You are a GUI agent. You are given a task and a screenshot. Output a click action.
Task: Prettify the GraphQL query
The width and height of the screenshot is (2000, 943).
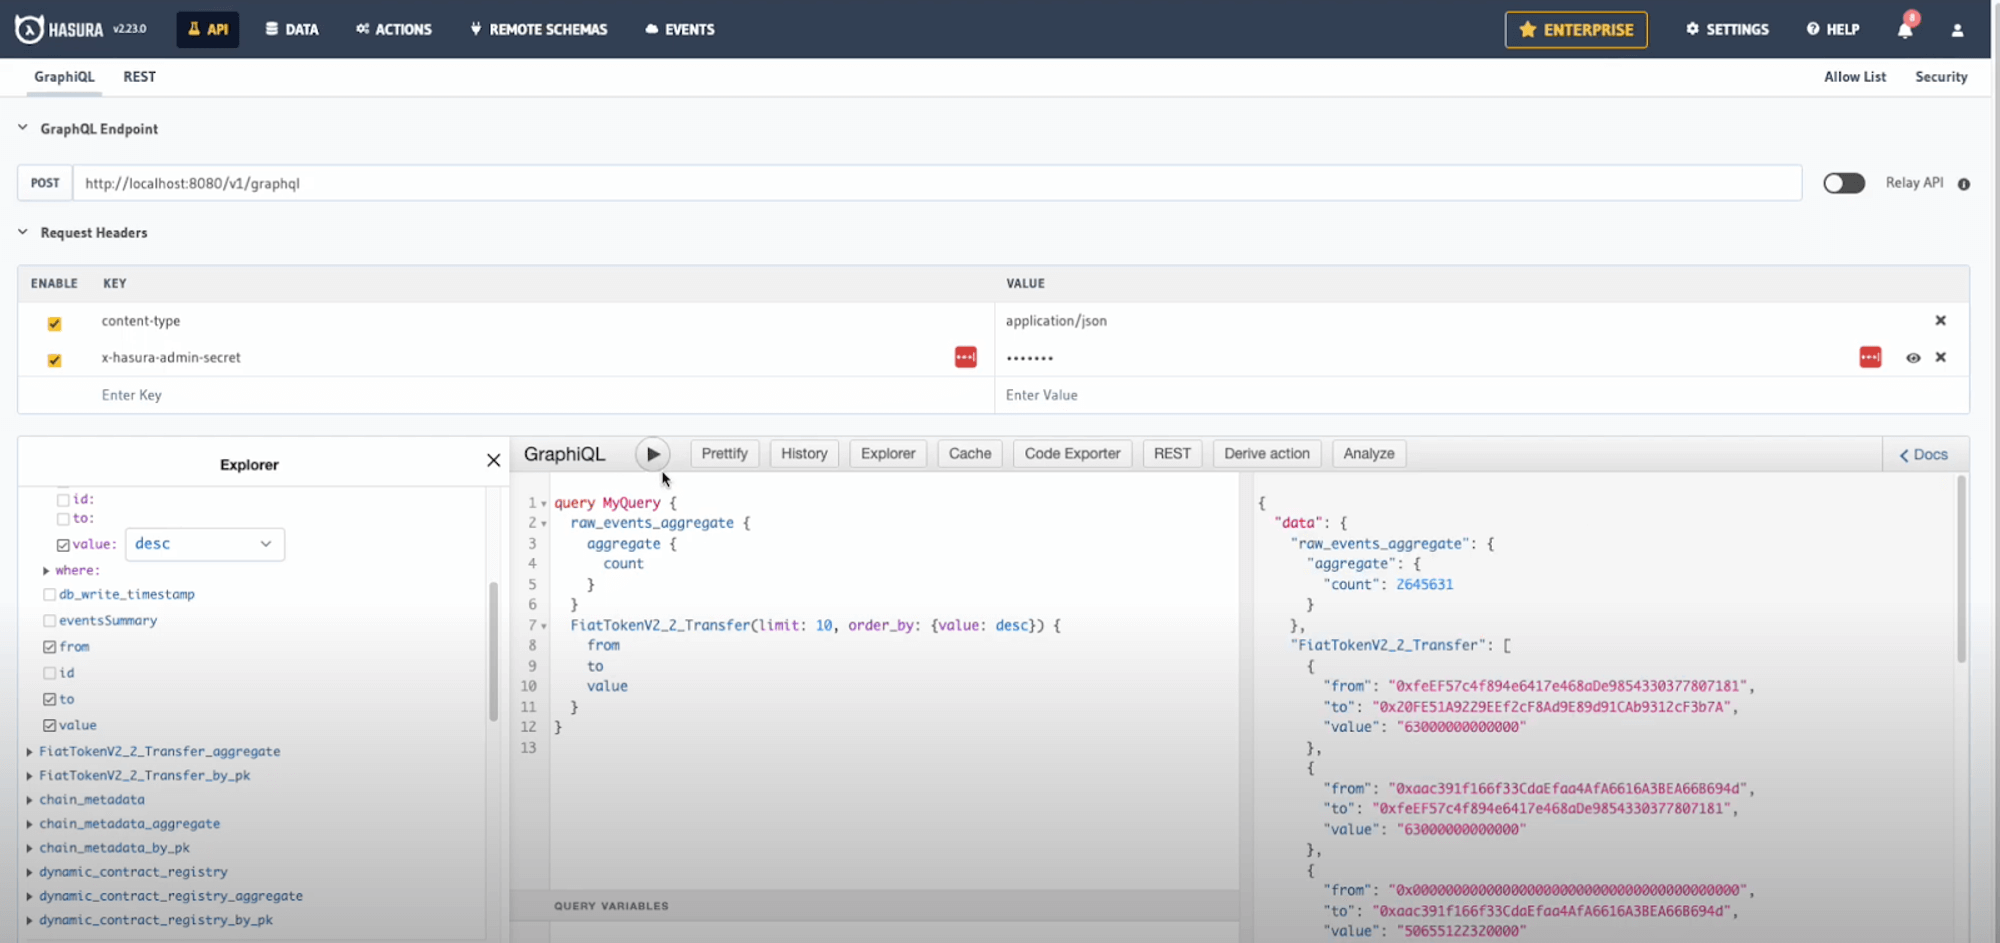pos(724,453)
